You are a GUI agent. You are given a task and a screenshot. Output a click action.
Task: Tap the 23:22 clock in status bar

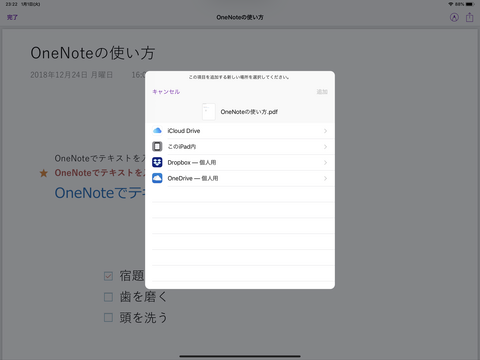tap(11, 4)
